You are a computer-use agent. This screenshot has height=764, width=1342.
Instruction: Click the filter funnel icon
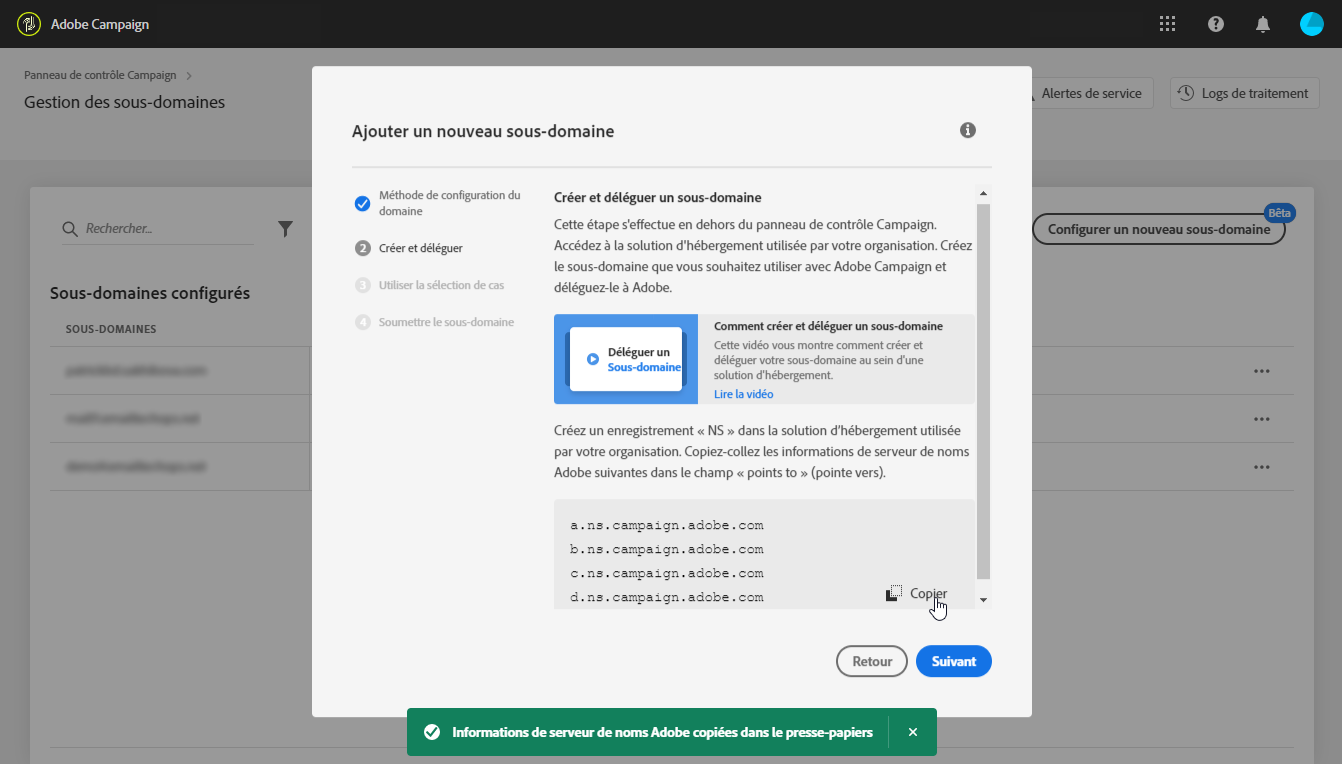coord(285,229)
